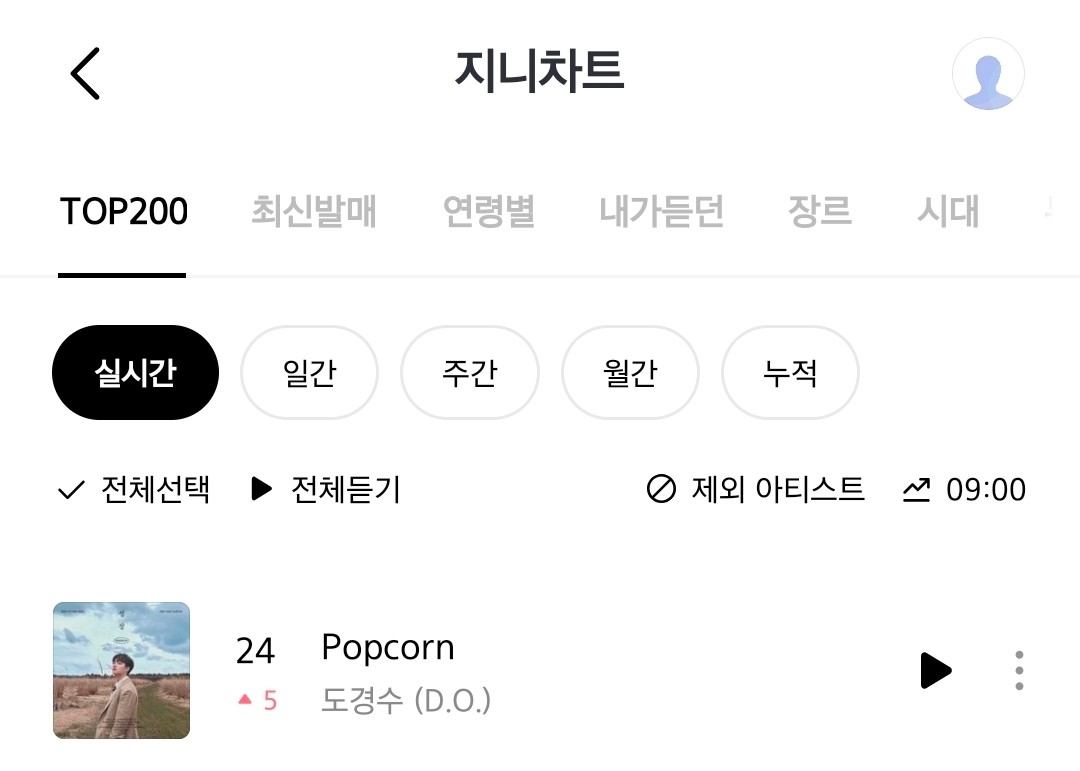The image size is (1080, 771).
Task: Tap the chart trend icon beside 09:00
Action: click(916, 489)
